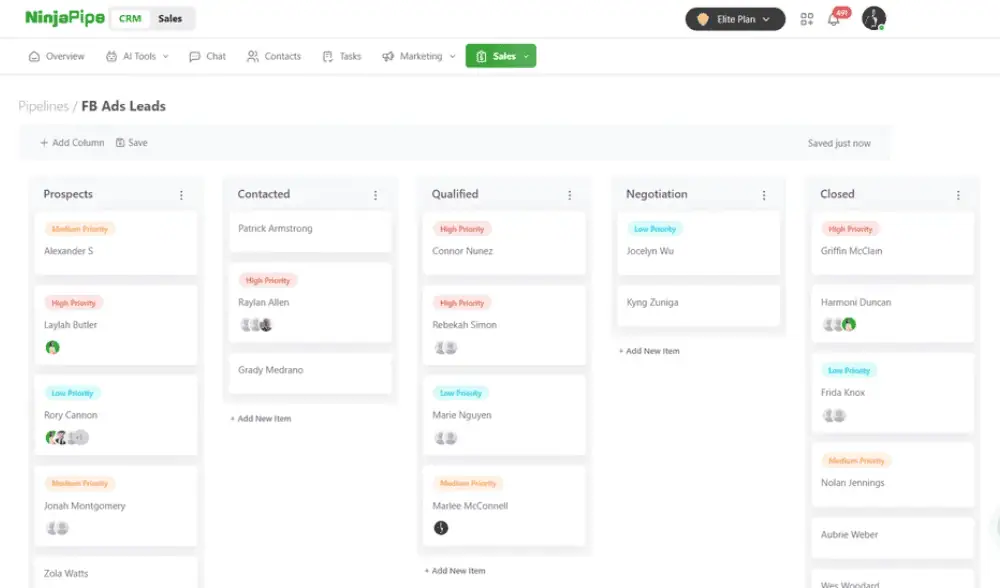1000x588 pixels.
Task: Click High Priority tag on Connor Nunez
Action: tap(462, 229)
